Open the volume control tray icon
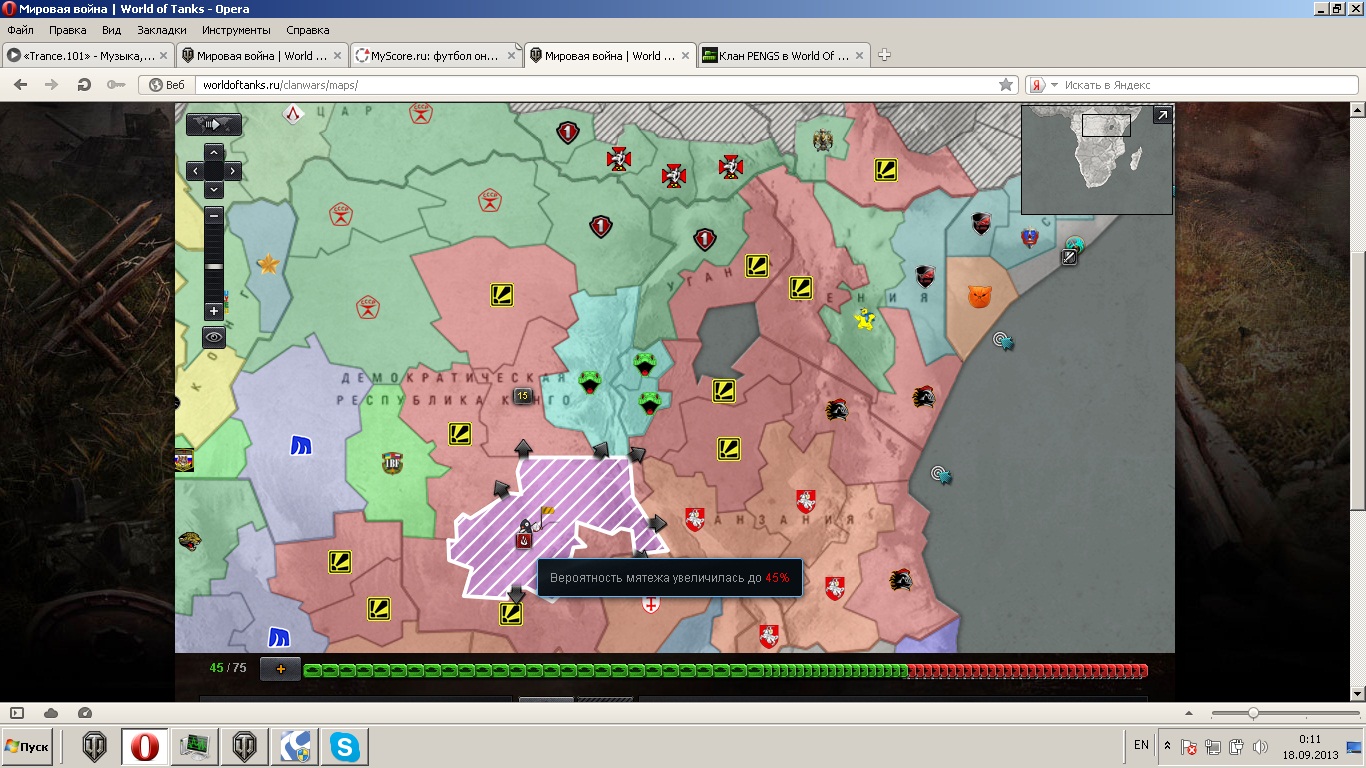The height and width of the screenshot is (768, 1366). click(x=1258, y=747)
